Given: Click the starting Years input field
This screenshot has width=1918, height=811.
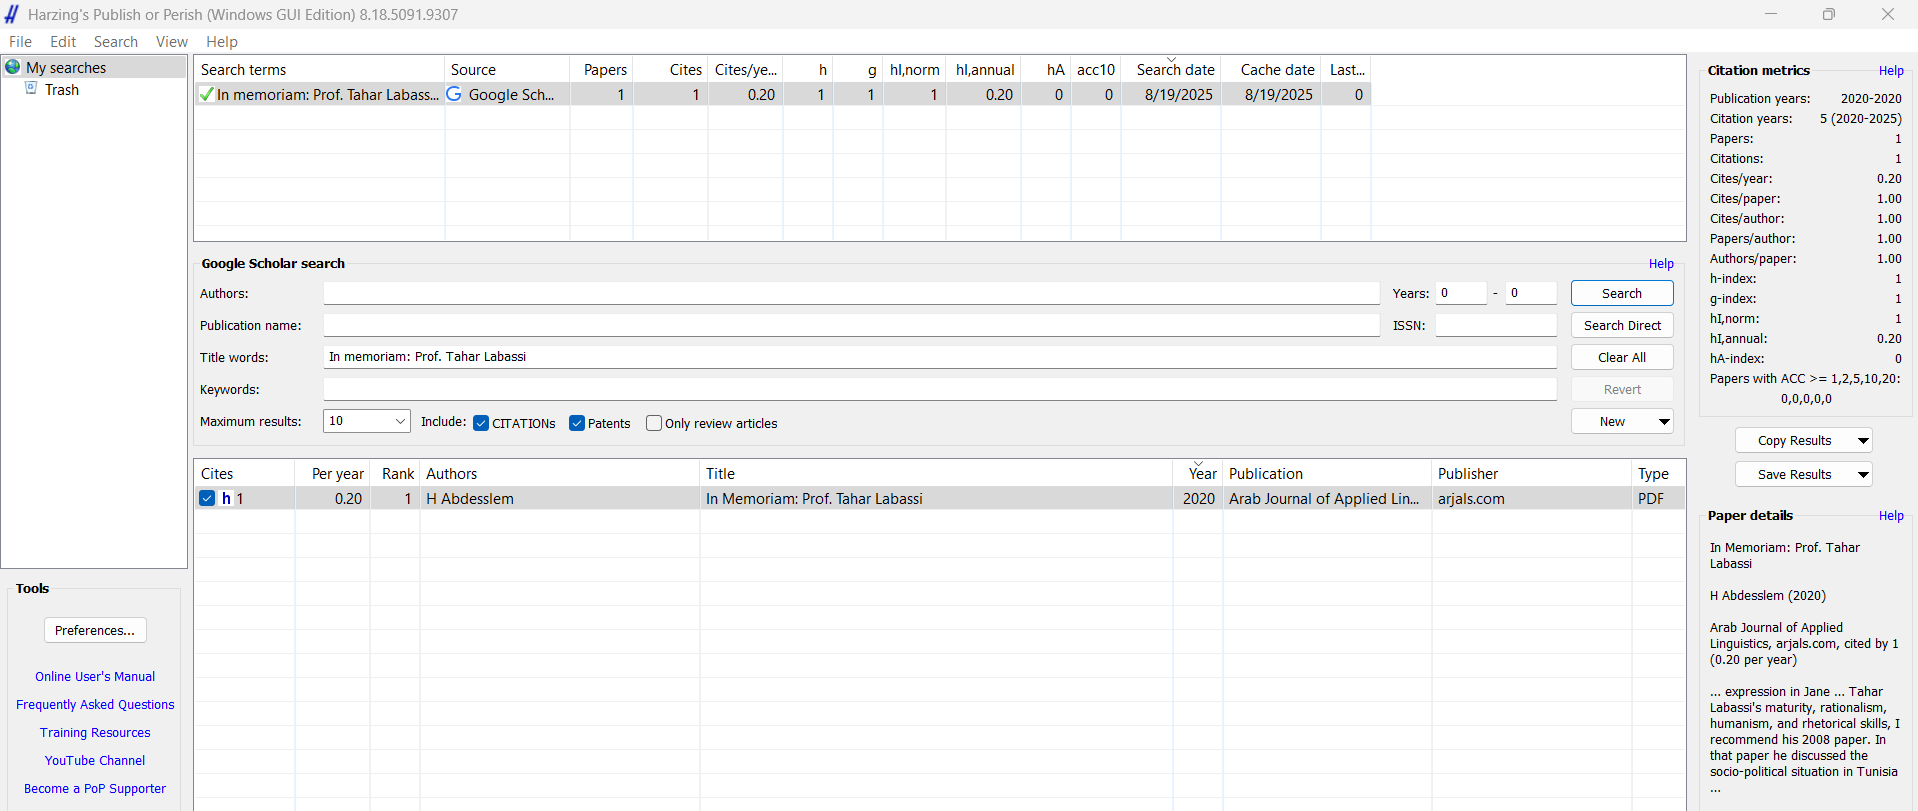Looking at the screenshot, I should tap(1461, 293).
